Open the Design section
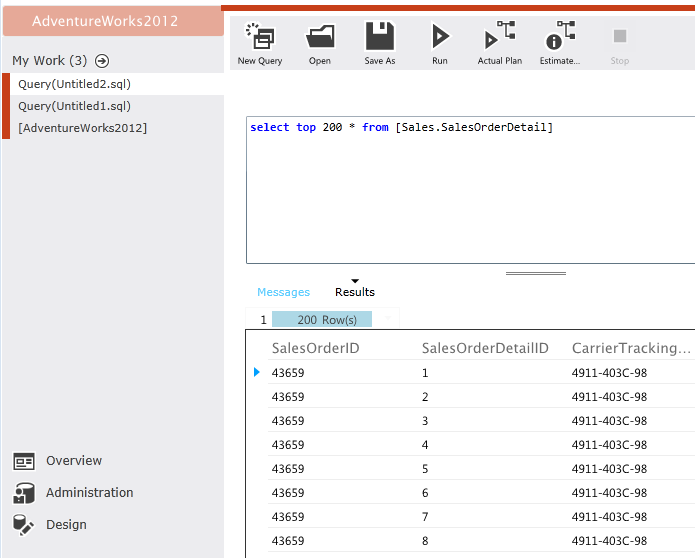The width and height of the screenshot is (695, 558). tap(66, 524)
